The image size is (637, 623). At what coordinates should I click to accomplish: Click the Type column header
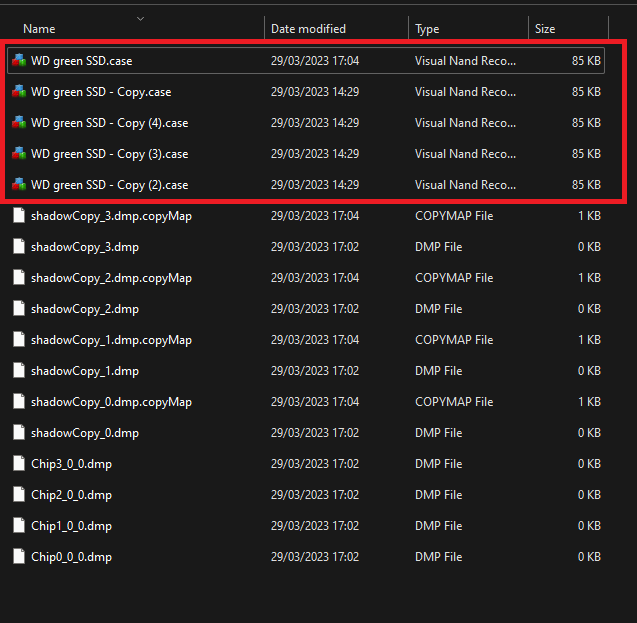427,29
